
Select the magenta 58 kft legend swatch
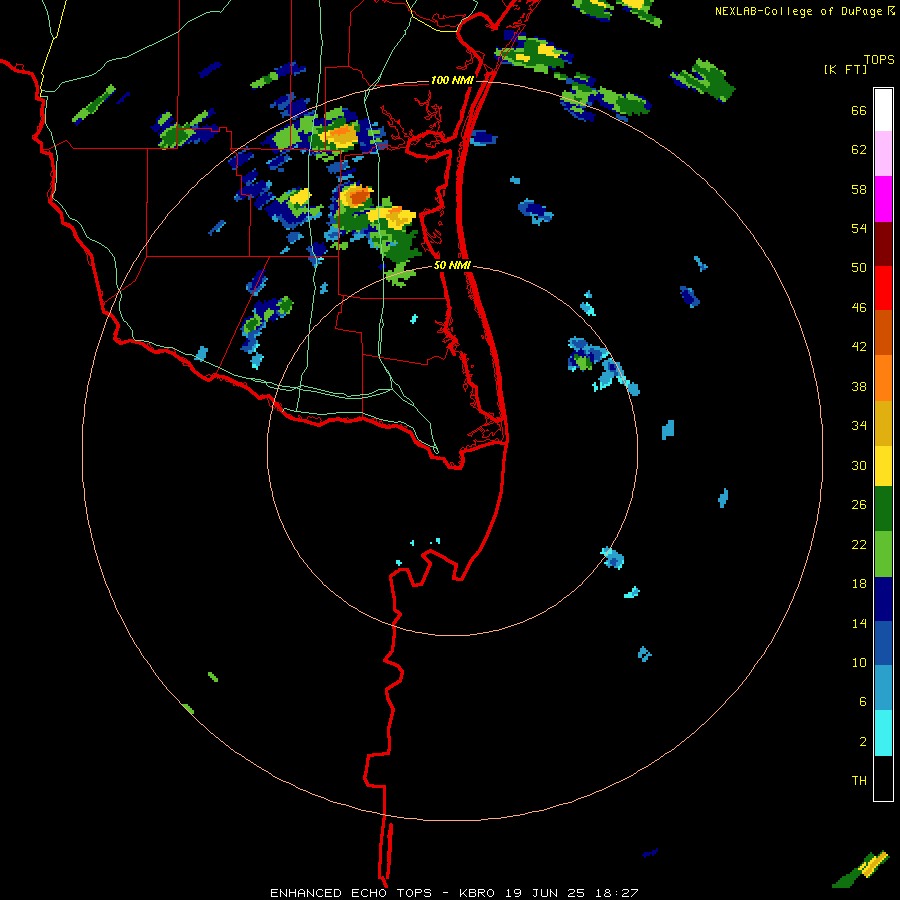click(883, 199)
